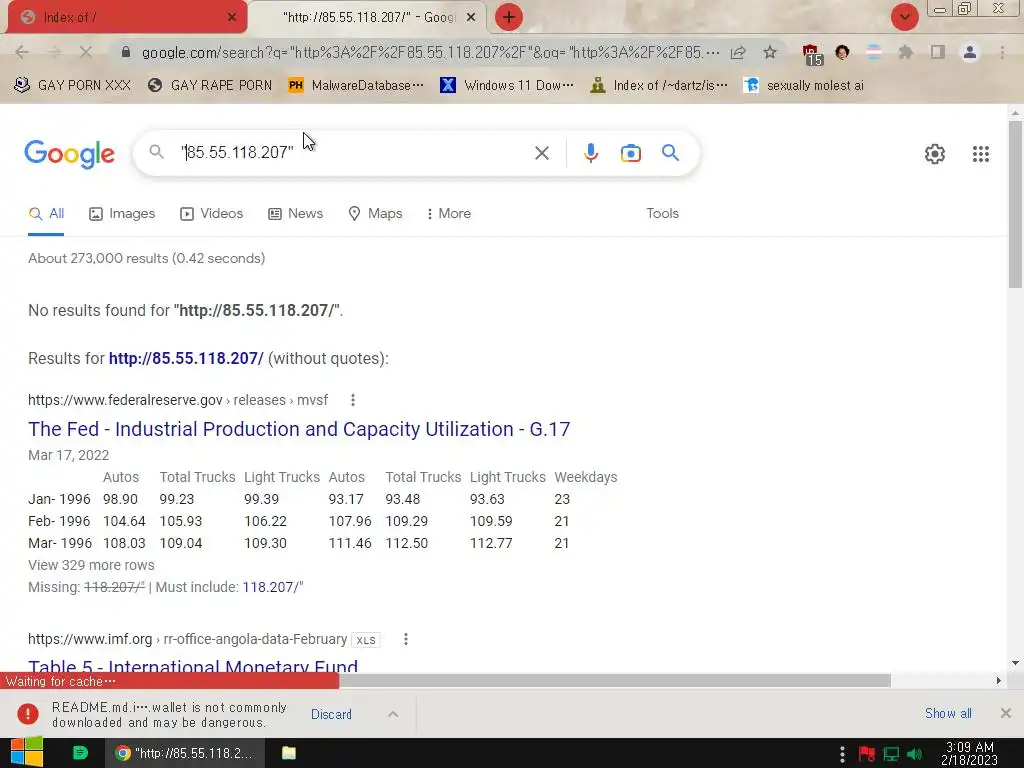Screen dimensions: 1024x768
Task: Start voice search with microphone
Action: 590,153
